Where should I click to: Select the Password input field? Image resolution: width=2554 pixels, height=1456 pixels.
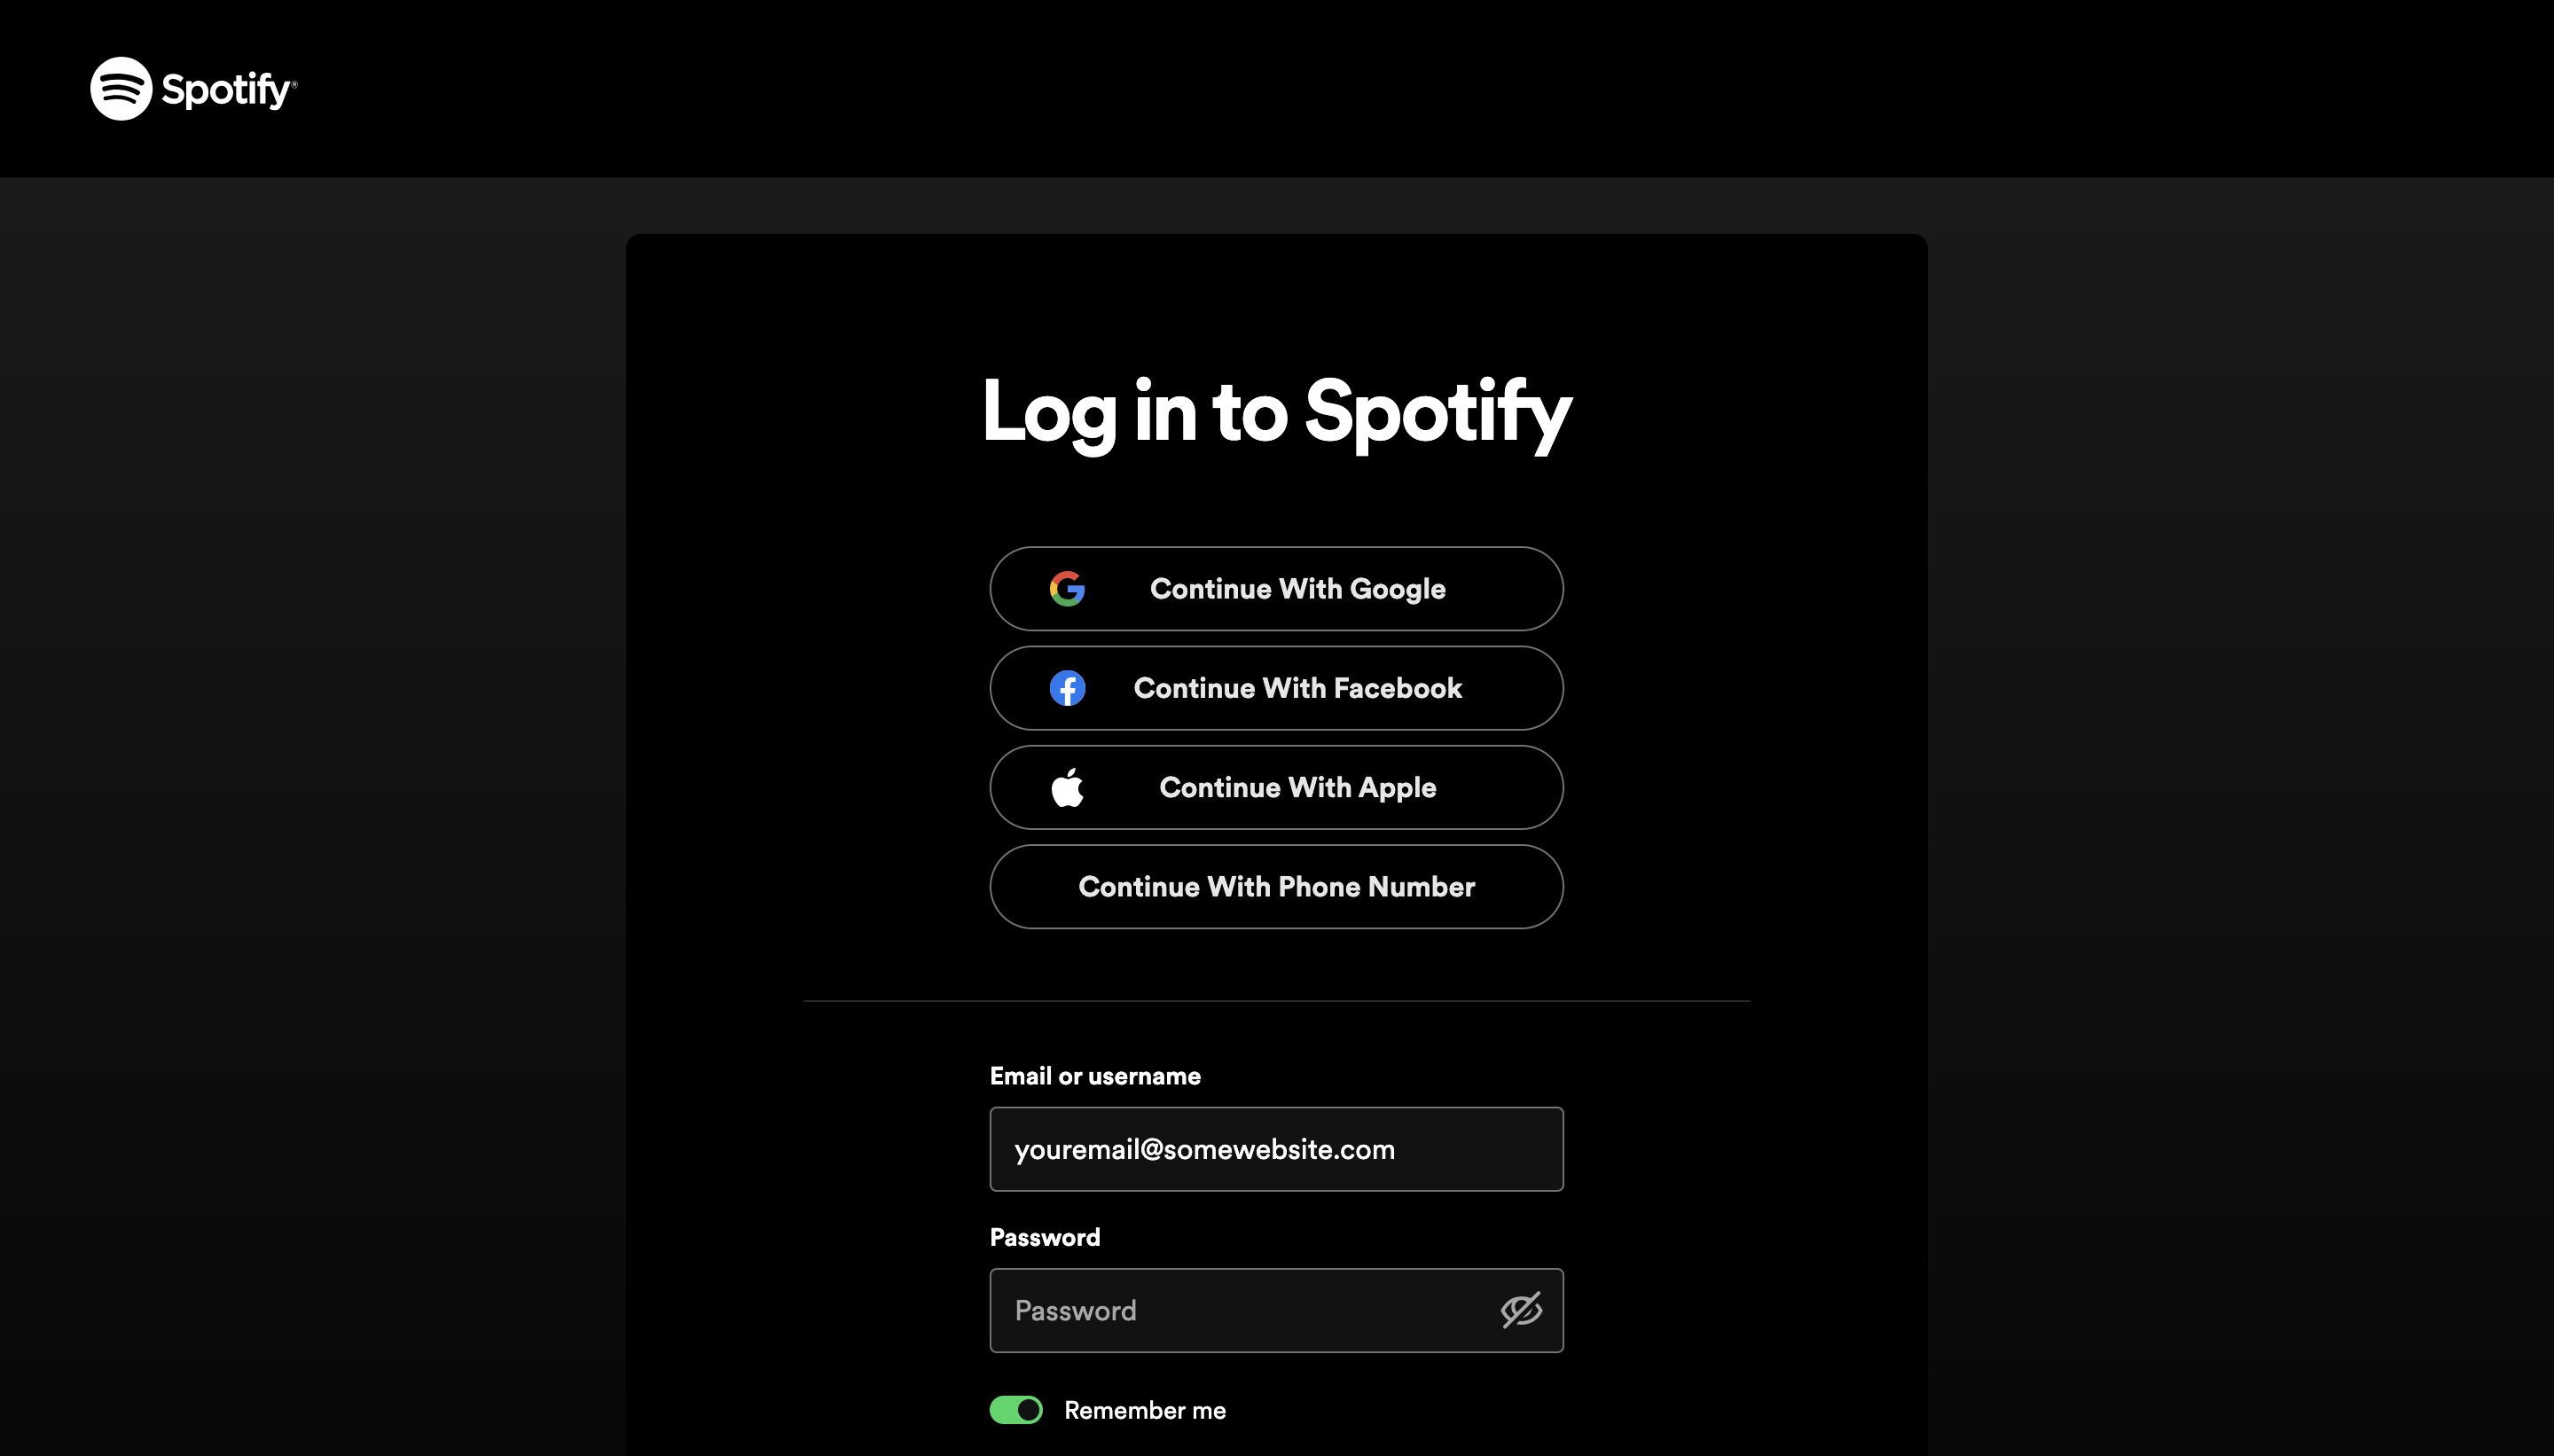tap(1275, 1311)
